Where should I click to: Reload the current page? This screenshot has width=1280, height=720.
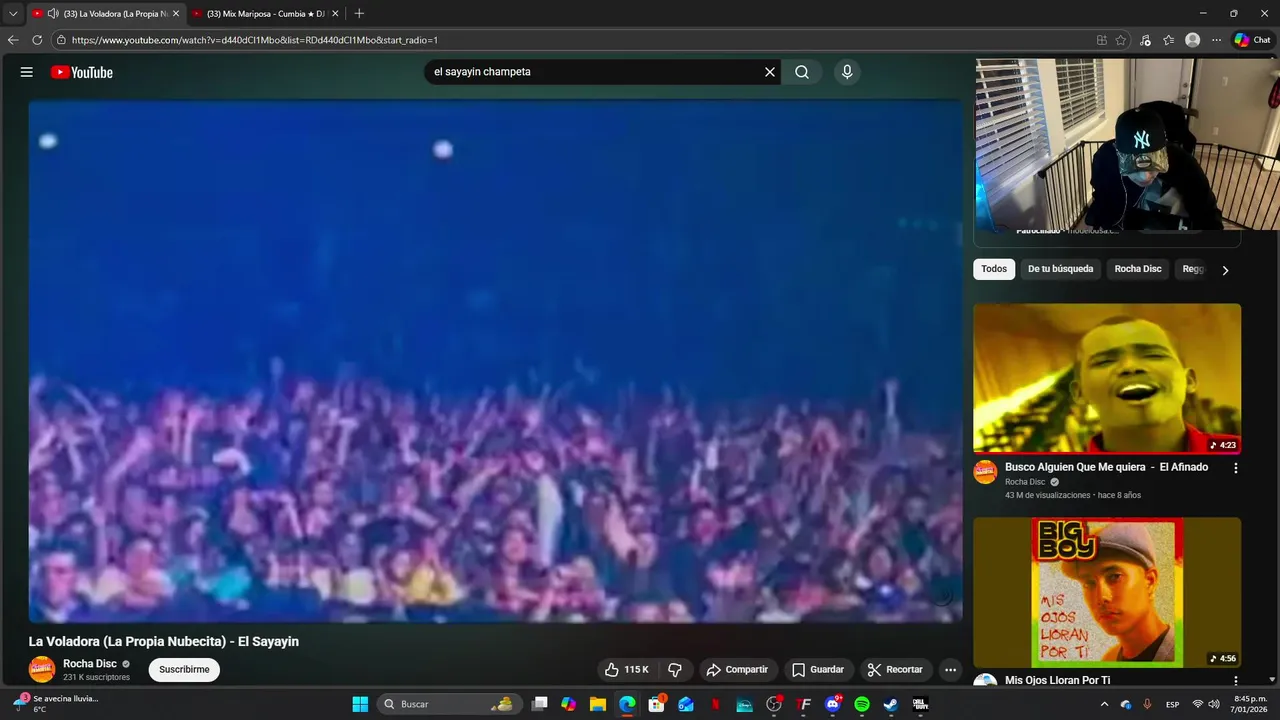37,40
